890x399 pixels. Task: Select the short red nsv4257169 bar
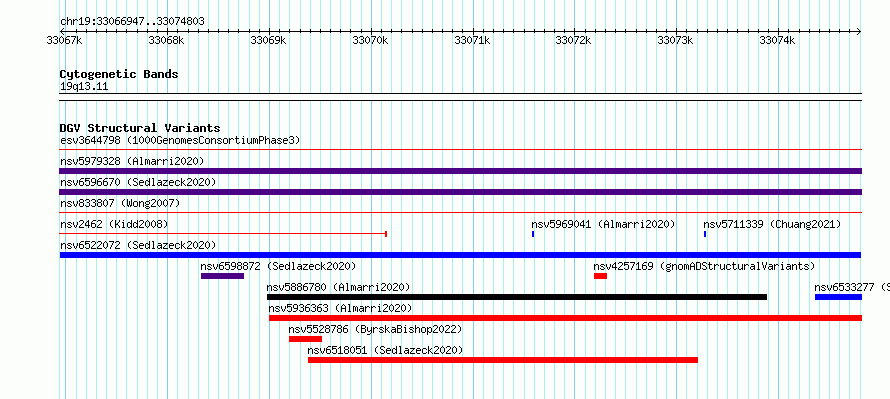[x=601, y=276]
